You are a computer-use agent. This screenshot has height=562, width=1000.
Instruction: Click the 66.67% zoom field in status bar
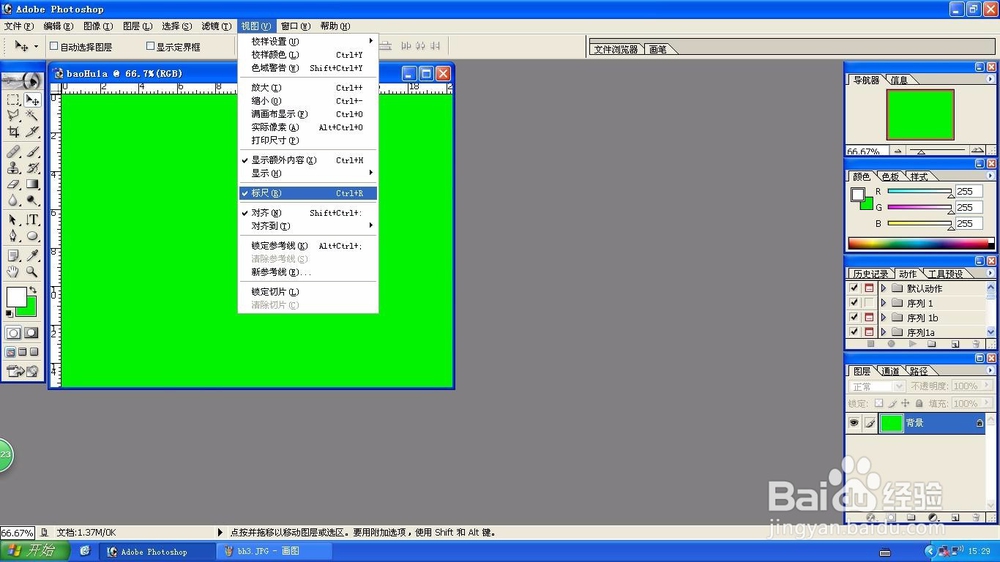pos(17,533)
